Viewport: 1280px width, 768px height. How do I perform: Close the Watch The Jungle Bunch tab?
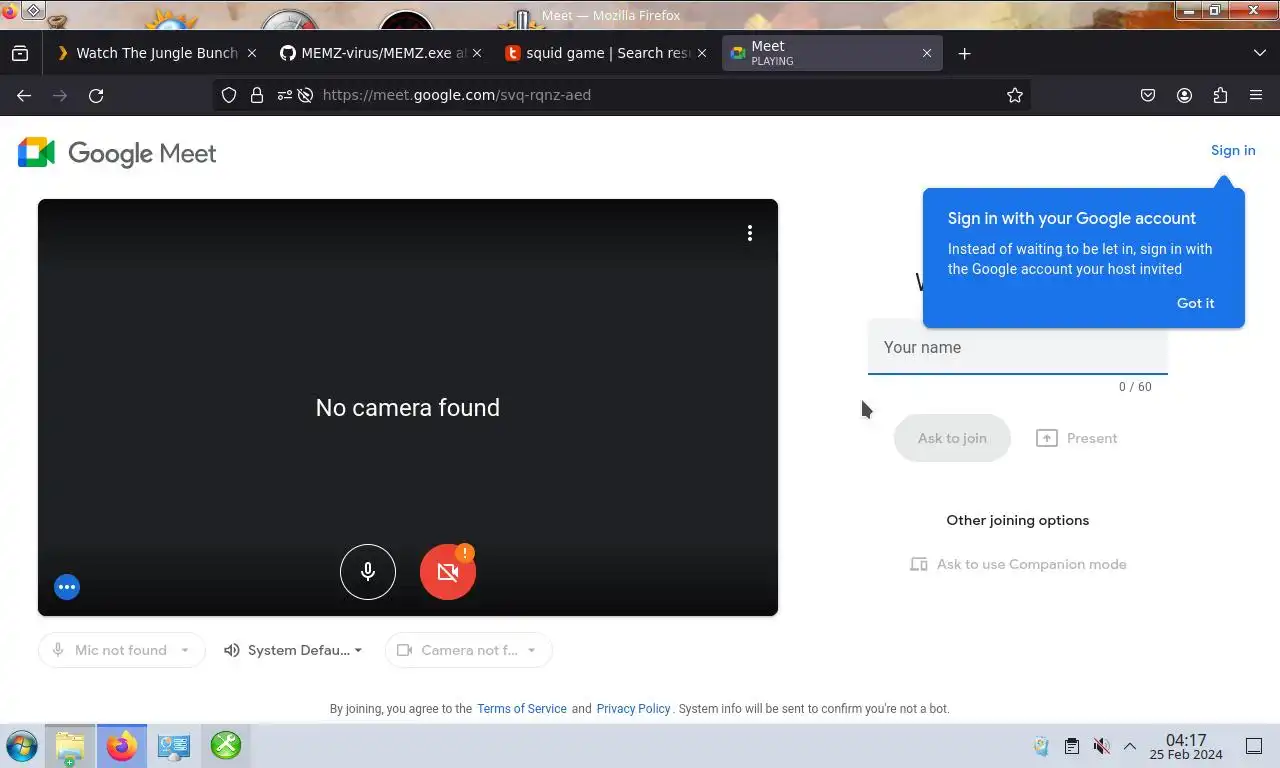click(252, 53)
